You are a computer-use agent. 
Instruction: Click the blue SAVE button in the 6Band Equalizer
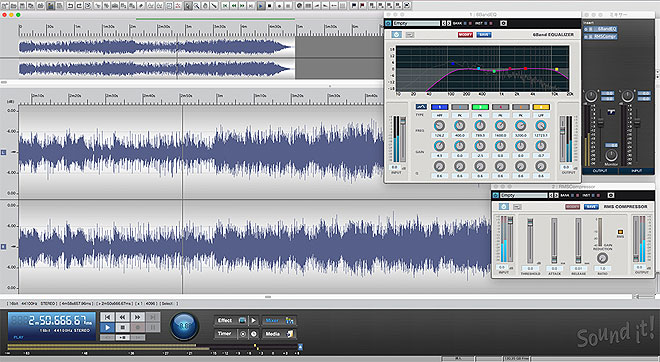coord(484,35)
